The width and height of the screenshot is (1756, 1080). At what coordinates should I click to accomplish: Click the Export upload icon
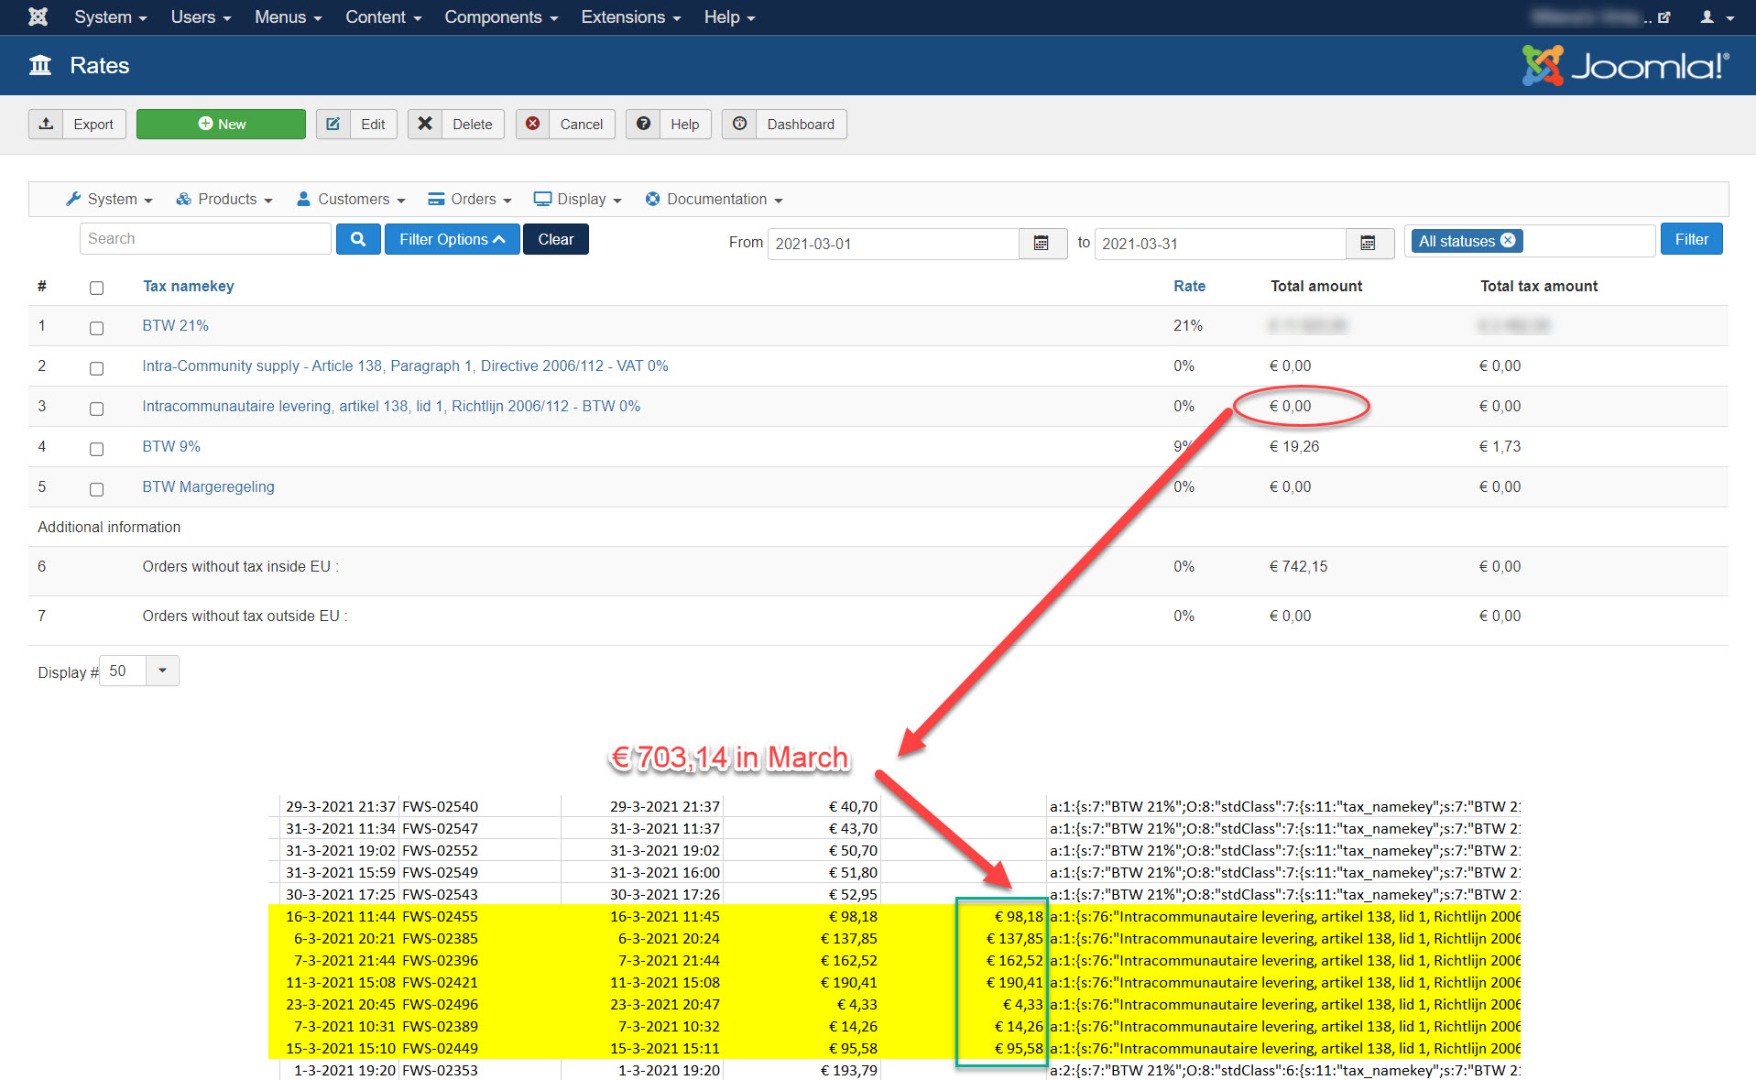point(46,124)
